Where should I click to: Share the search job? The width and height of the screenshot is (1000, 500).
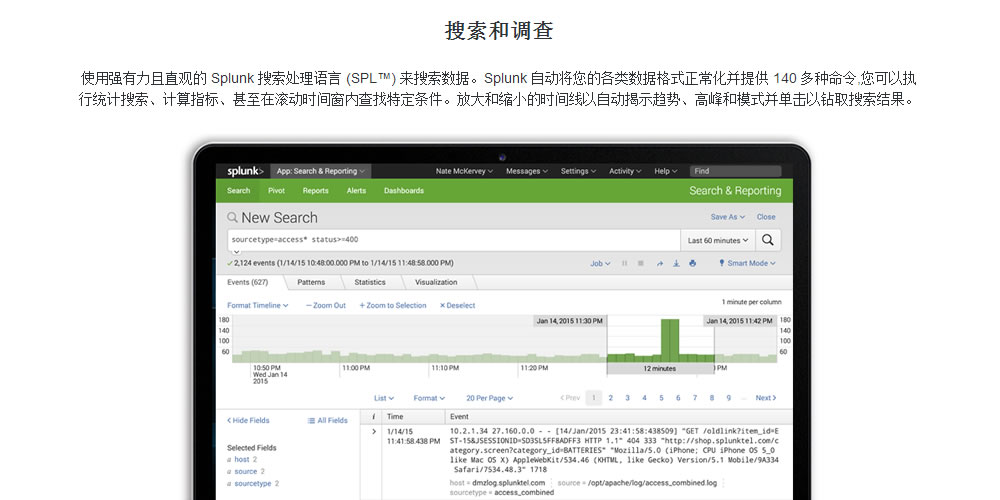[x=659, y=263]
